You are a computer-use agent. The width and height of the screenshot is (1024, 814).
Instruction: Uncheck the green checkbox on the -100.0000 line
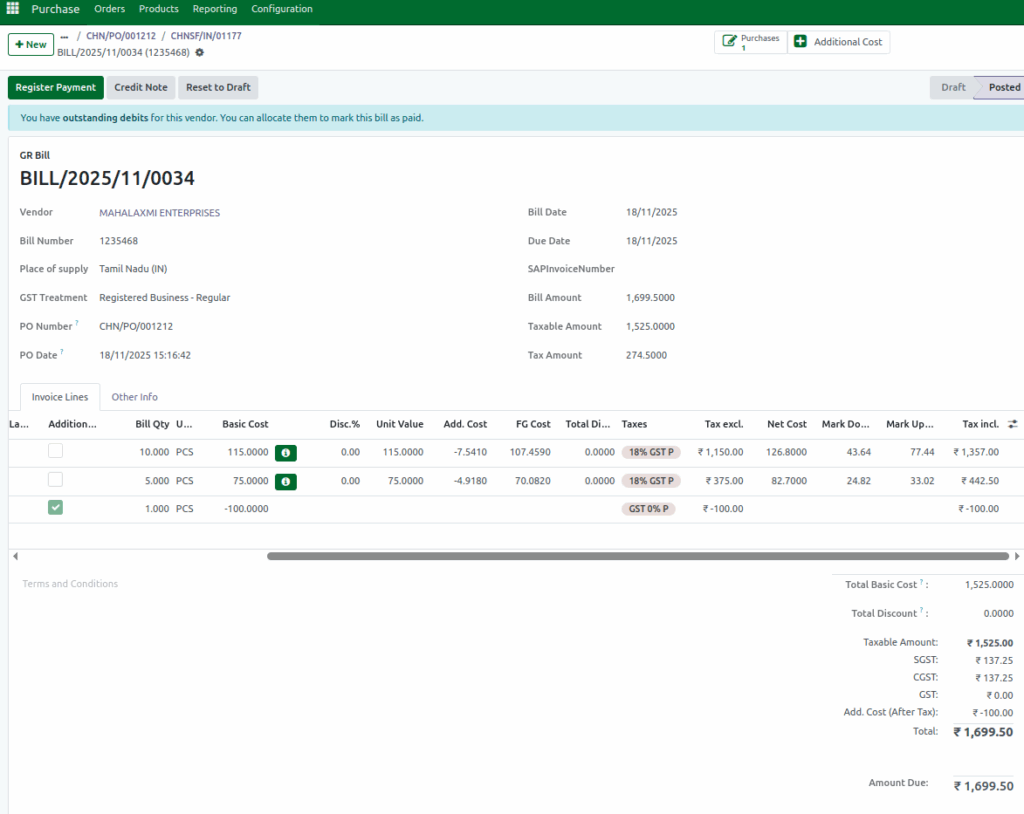(55, 507)
